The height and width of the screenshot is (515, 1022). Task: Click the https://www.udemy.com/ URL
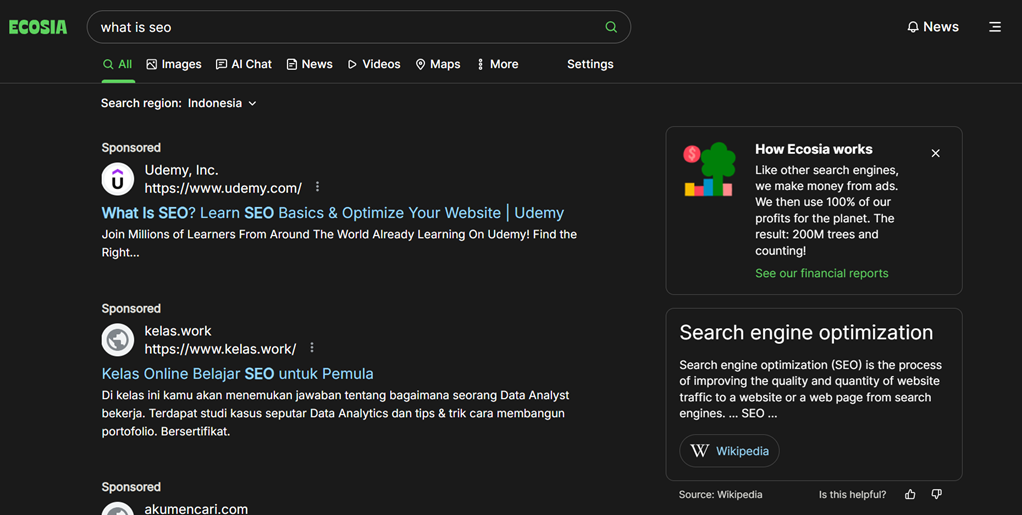[223, 188]
